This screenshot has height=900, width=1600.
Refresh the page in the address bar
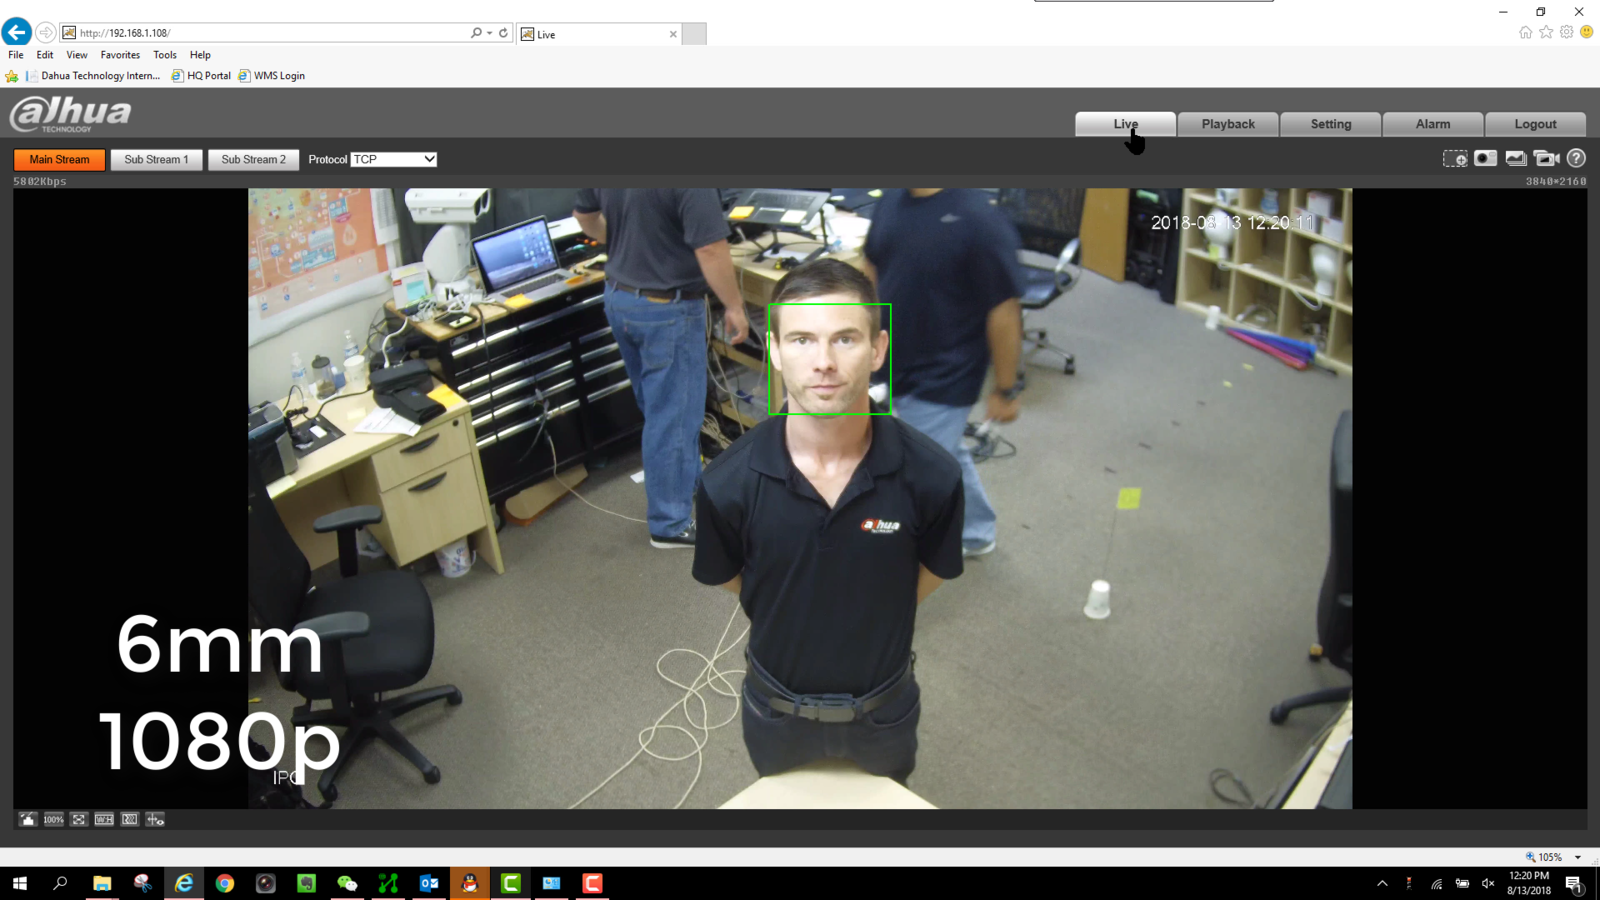[504, 33]
